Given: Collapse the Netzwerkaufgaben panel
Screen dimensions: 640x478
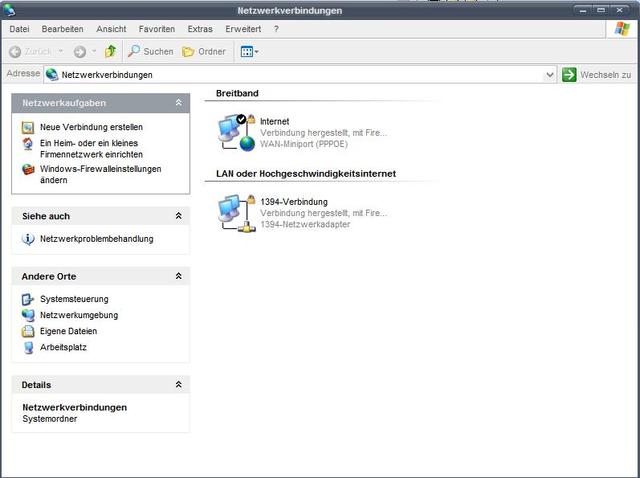Looking at the screenshot, I should (x=179, y=102).
